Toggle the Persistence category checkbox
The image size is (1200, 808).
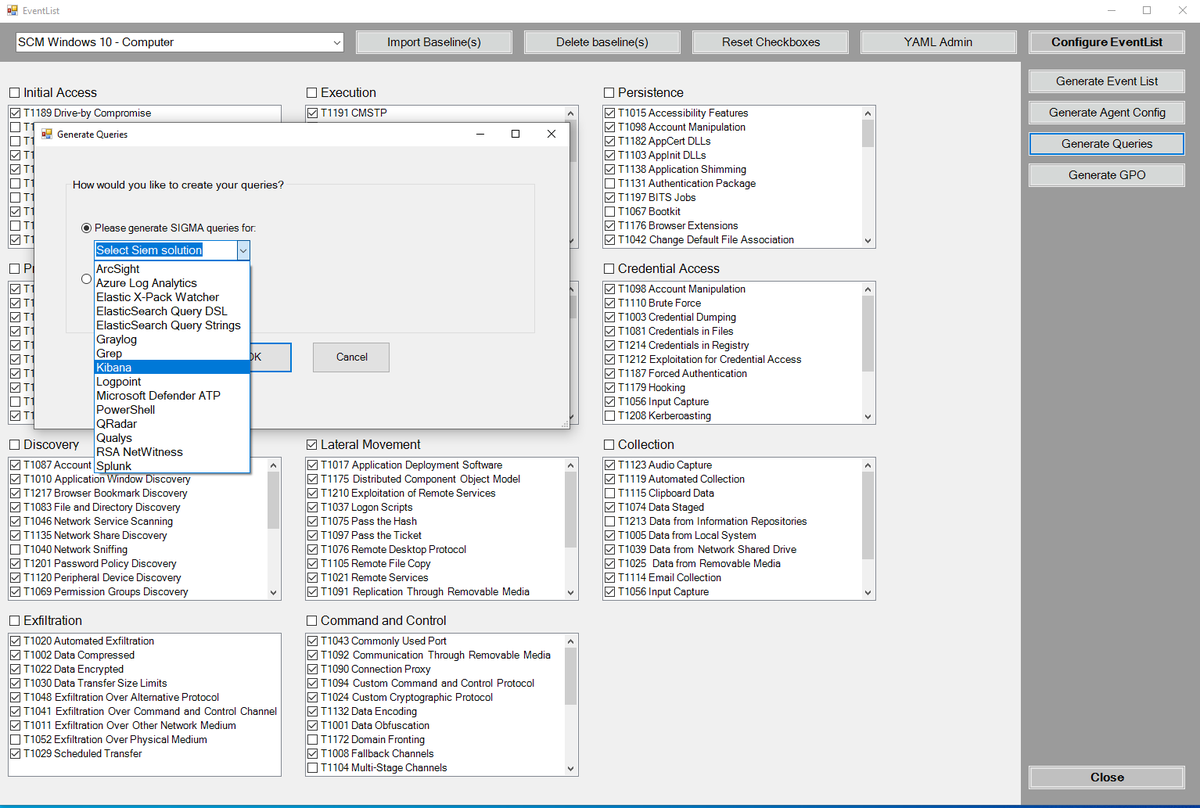pos(609,92)
